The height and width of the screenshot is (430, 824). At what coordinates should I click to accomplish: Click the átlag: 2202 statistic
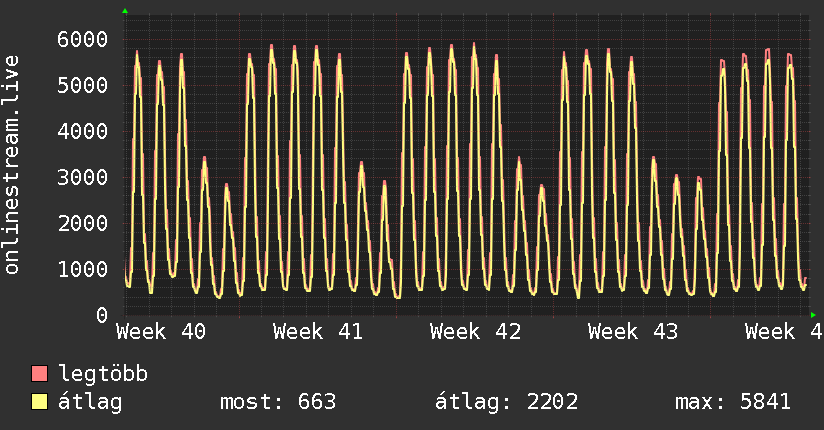click(x=507, y=402)
